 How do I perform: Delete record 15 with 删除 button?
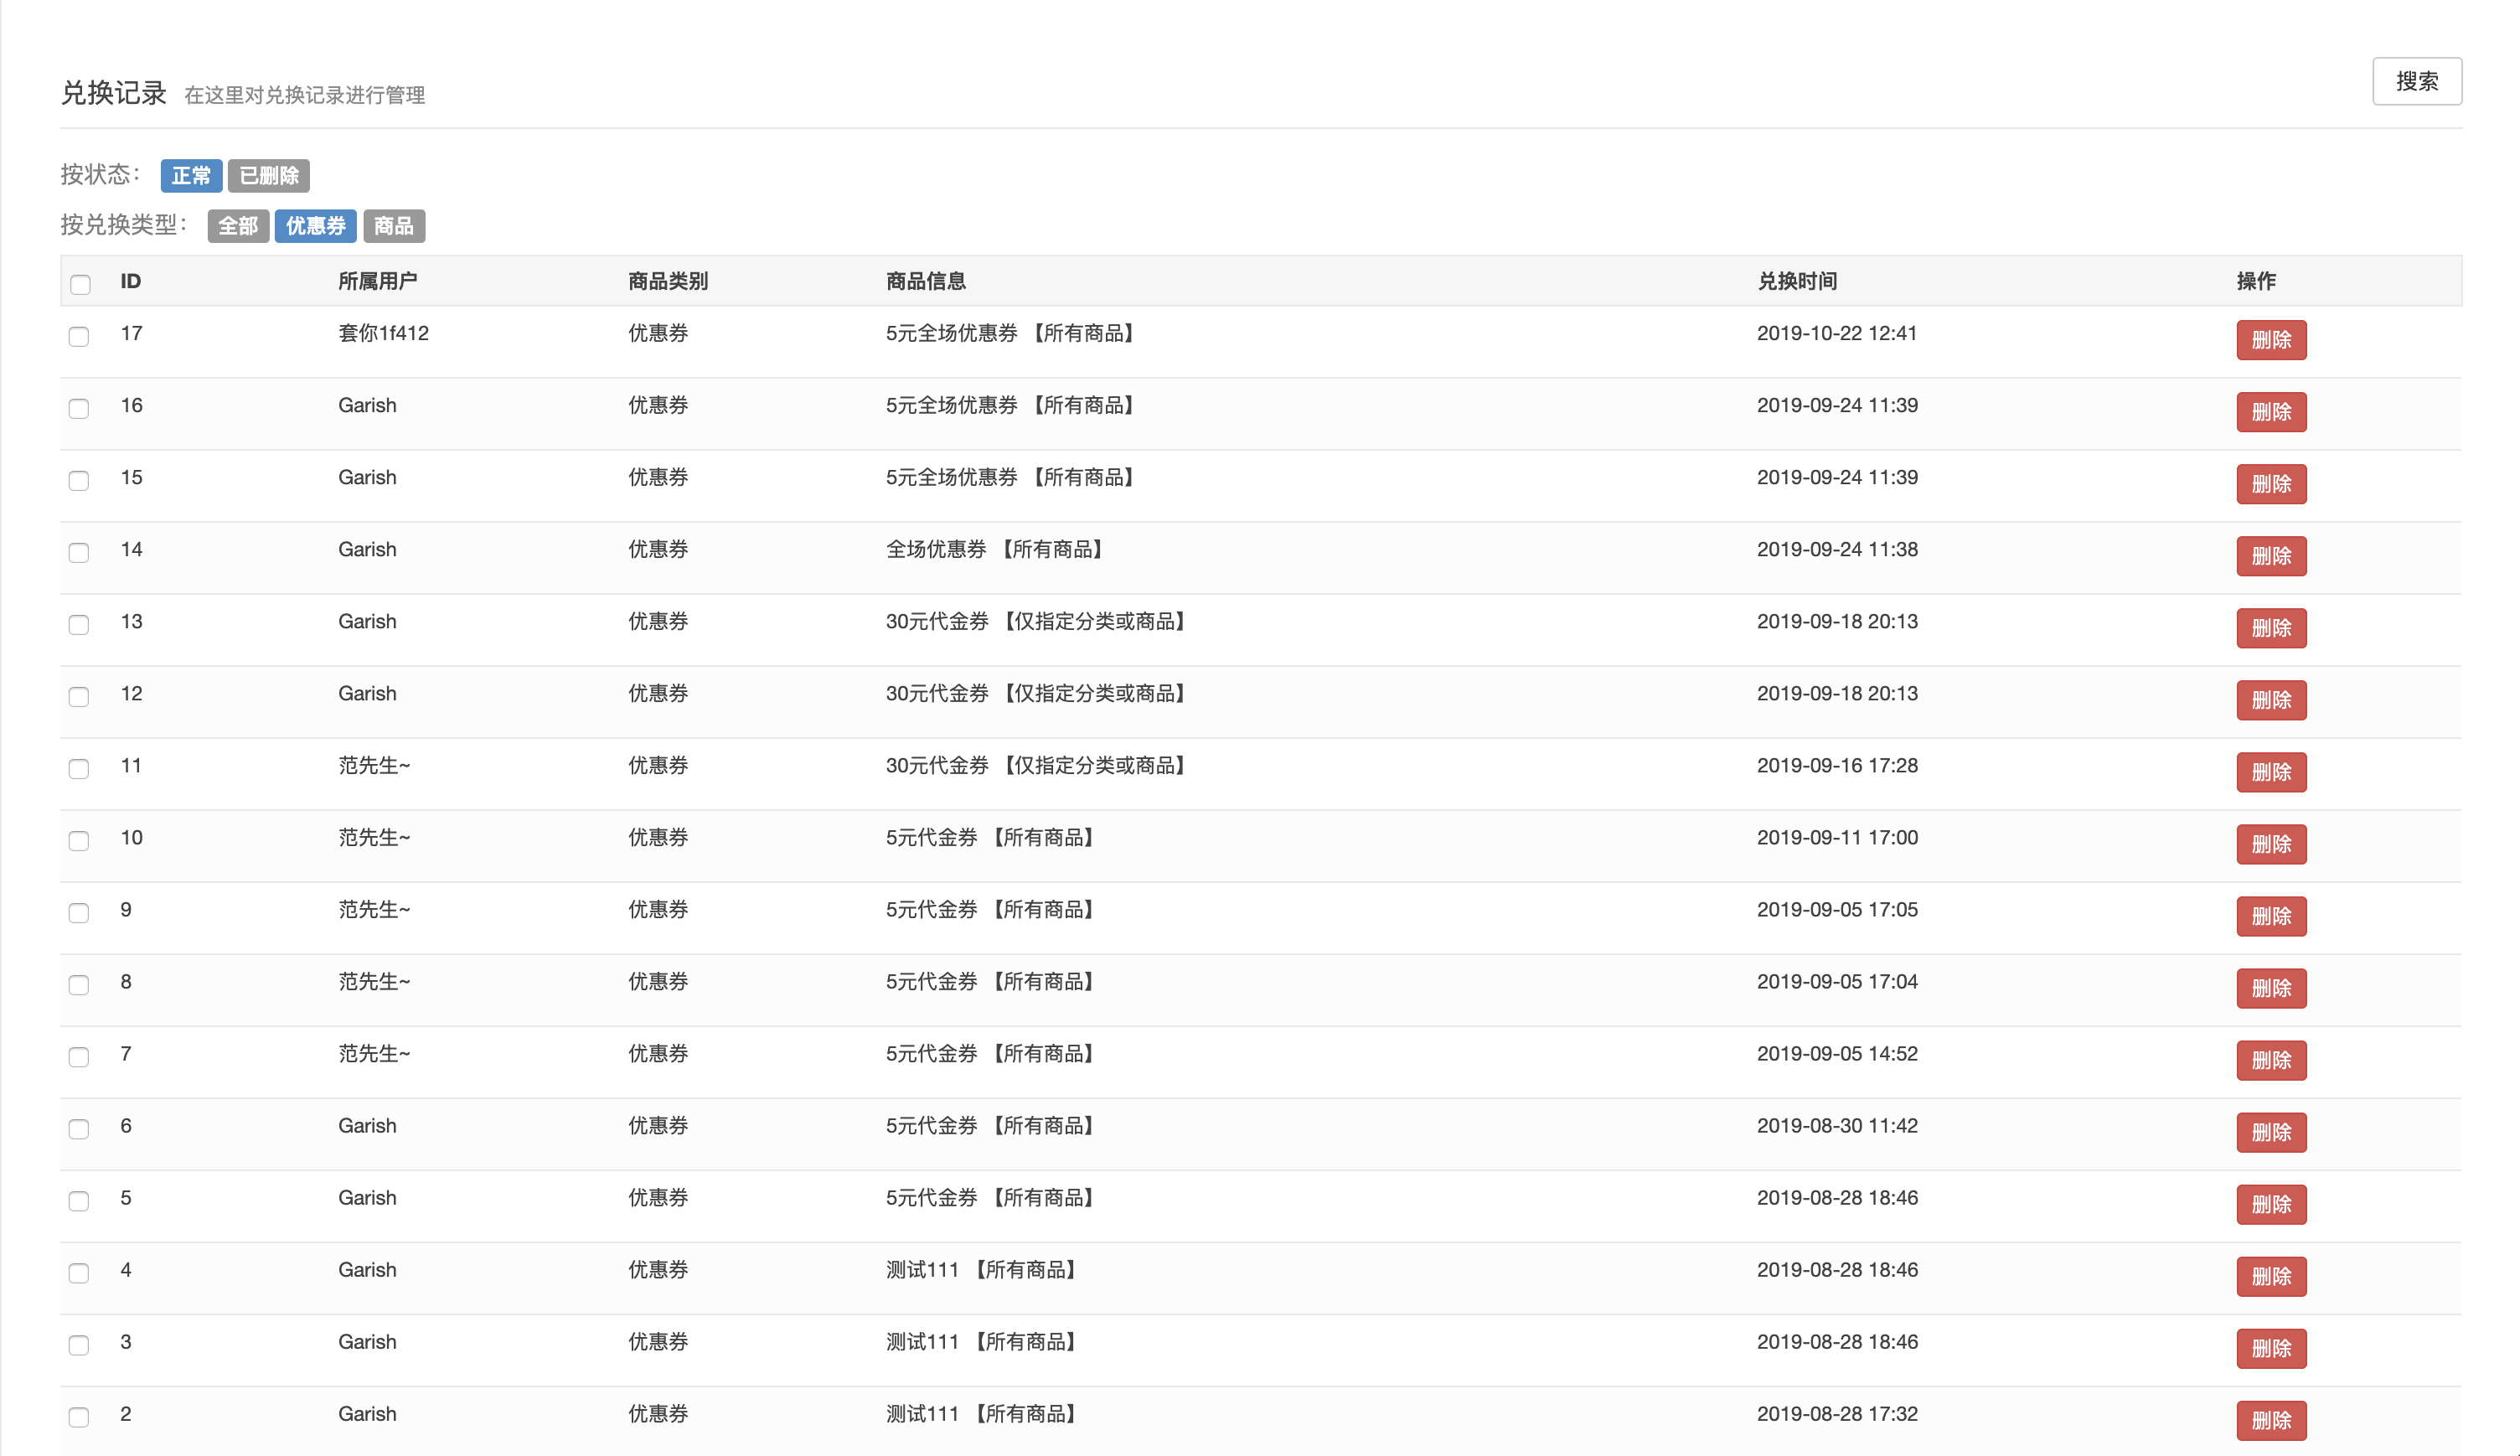coord(2271,484)
